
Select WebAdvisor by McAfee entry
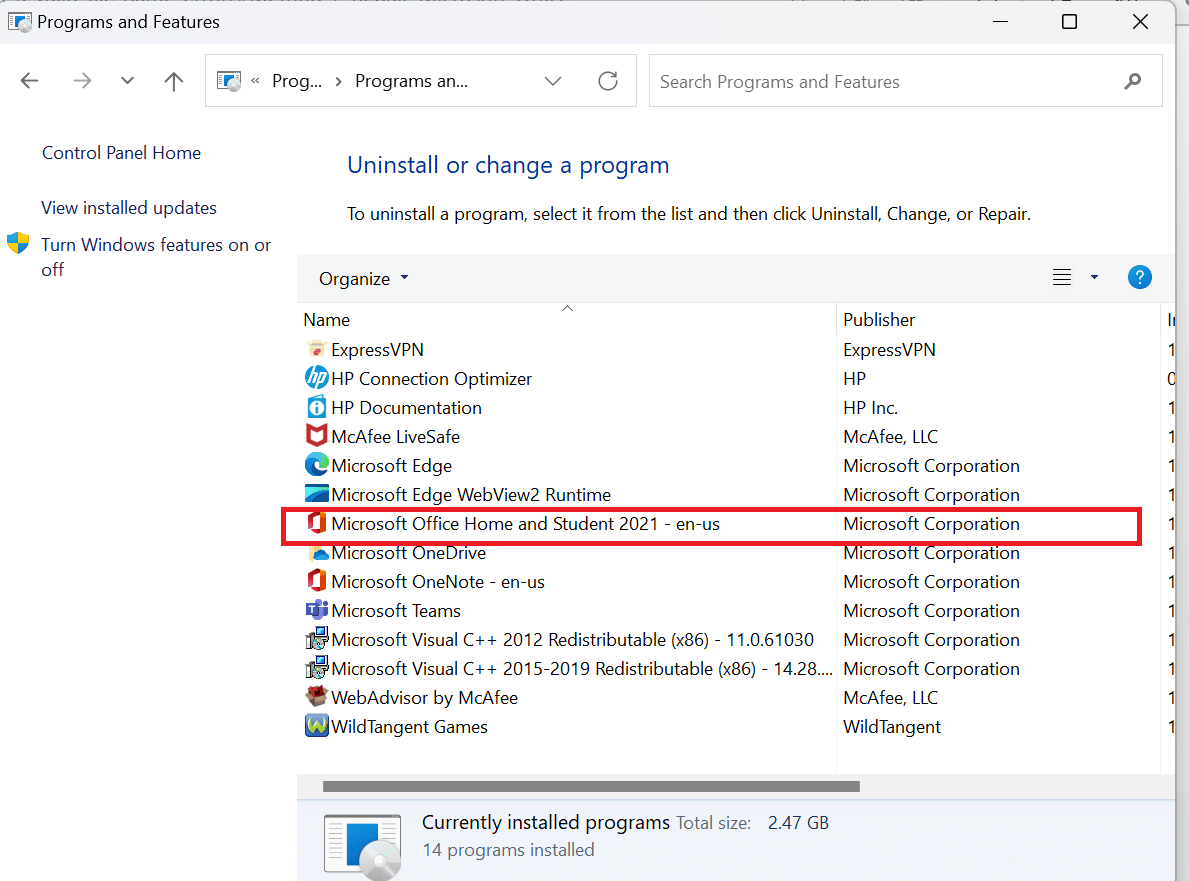tap(425, 698)
